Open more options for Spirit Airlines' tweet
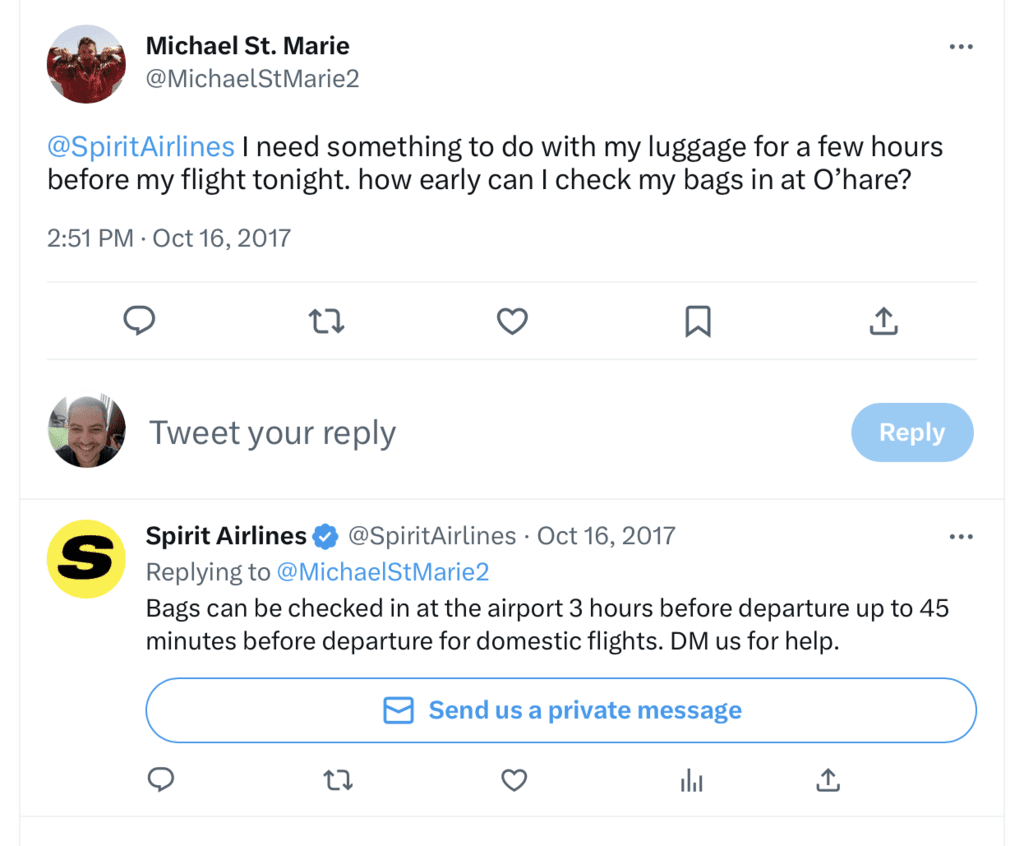 [961, 536]
